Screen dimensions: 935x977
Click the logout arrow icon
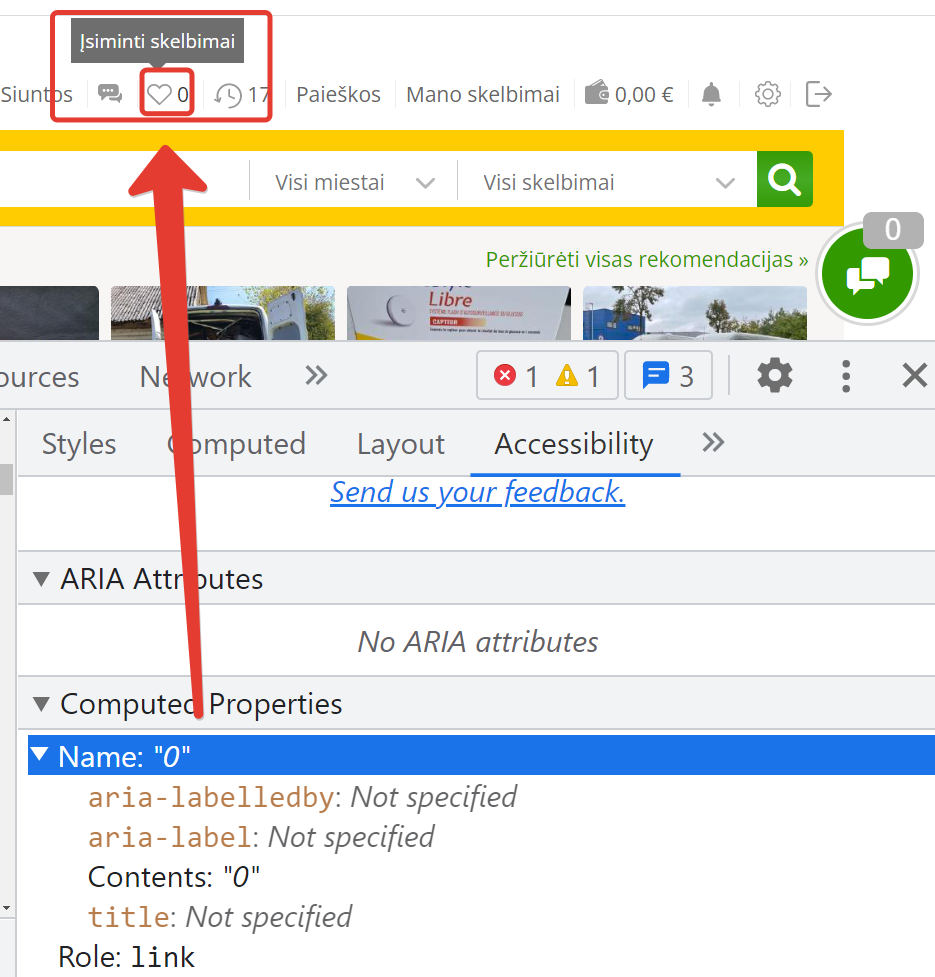(819, 94)
